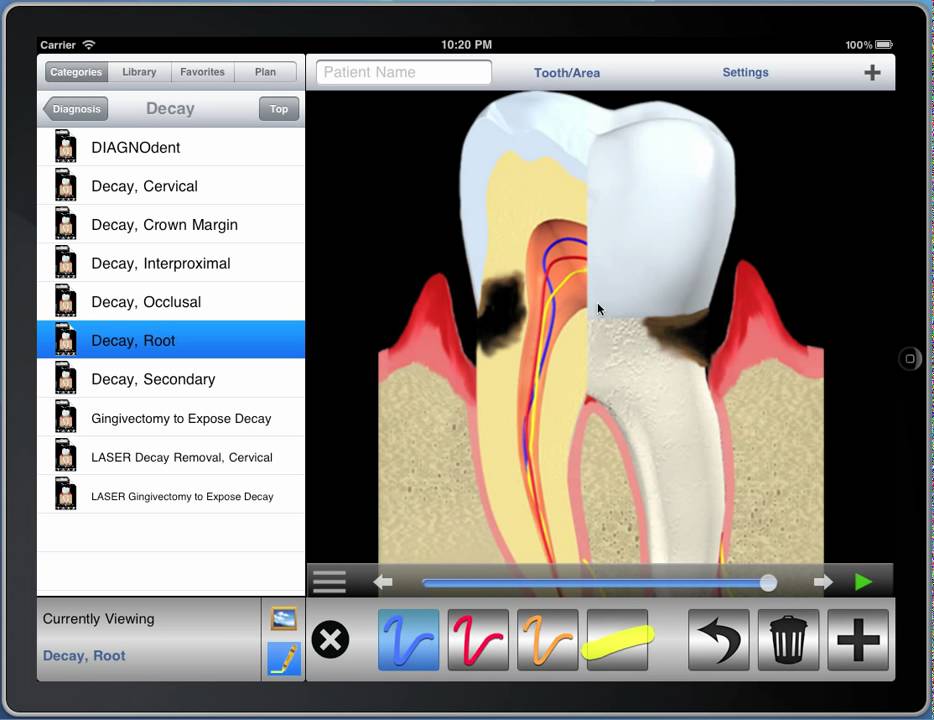
Task: Click the animation progress slider knob
Action: pyautogui.click(x=768, y=582)
